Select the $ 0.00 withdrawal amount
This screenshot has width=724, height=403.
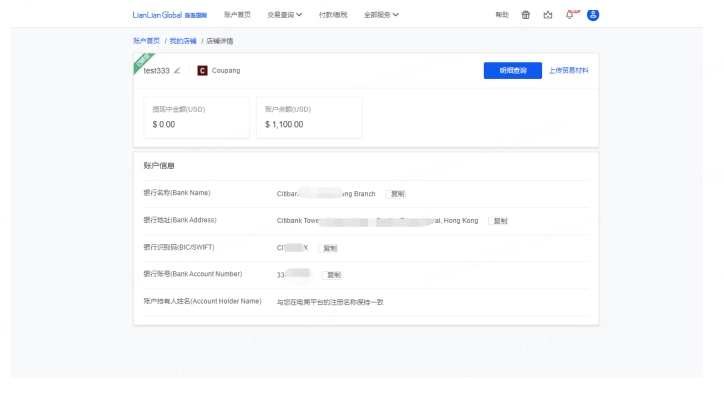pyautogui.click(x=164, y=125)
